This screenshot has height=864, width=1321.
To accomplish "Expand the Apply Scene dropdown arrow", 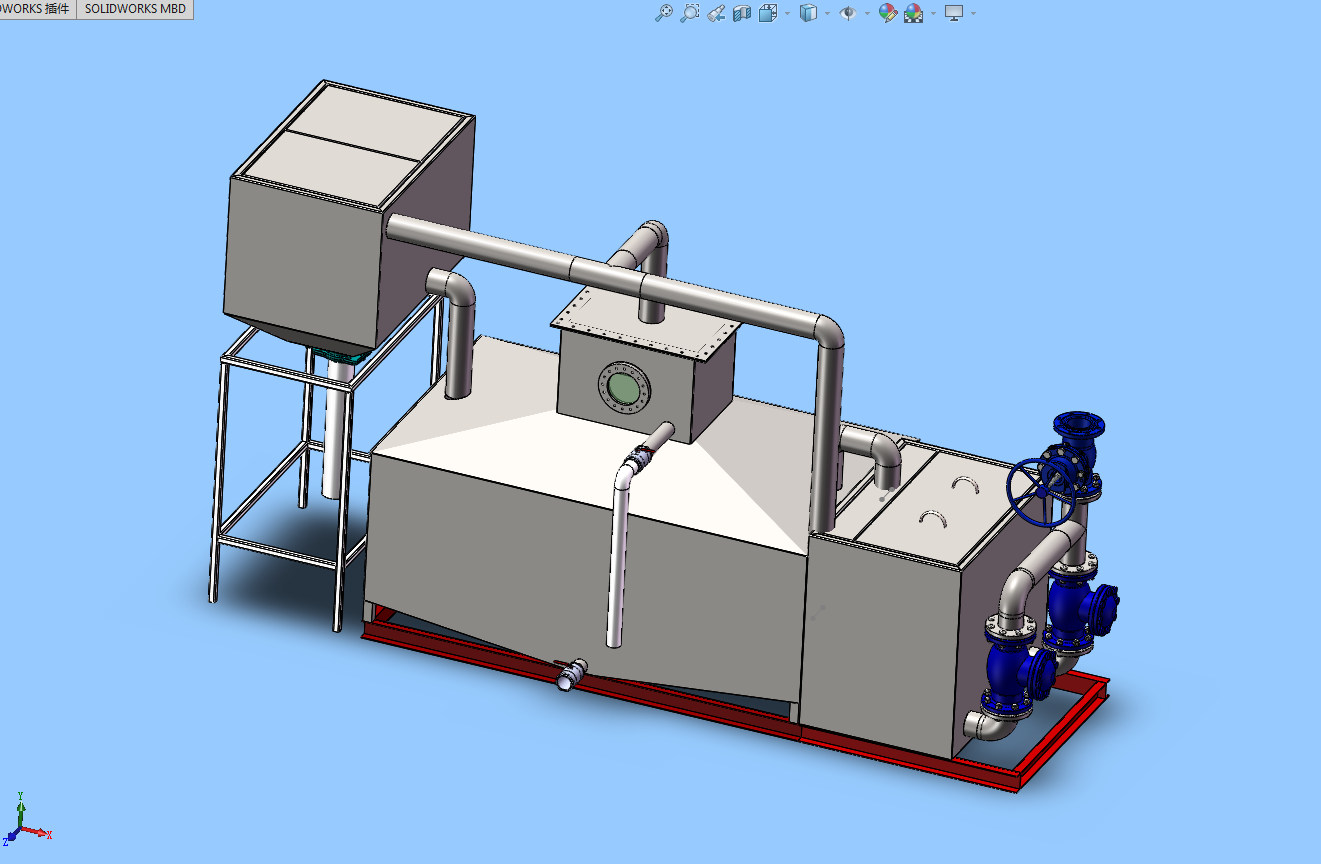I will (933, 13).
